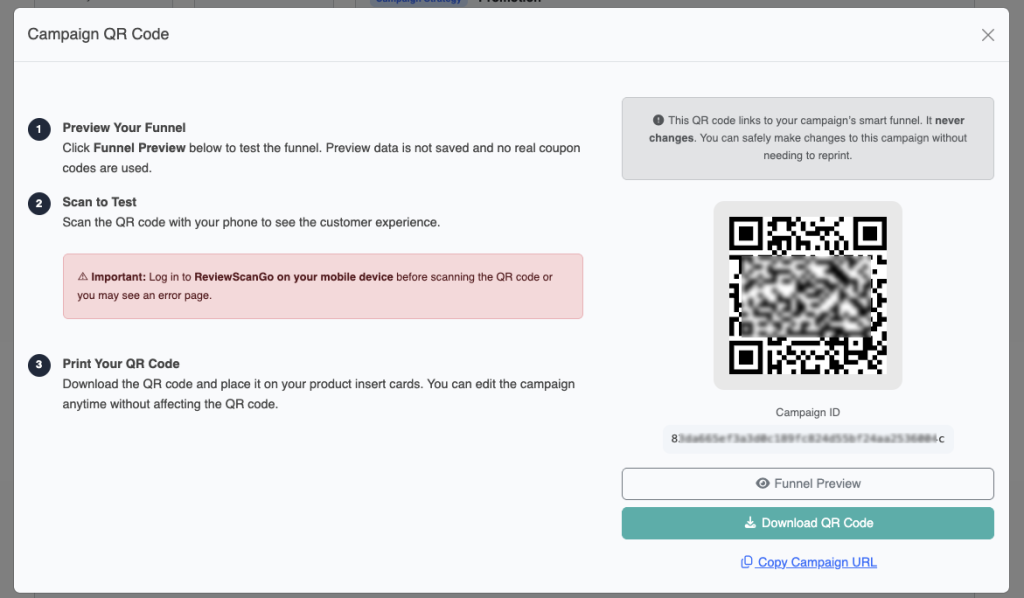Click the info icon in gray notice
1024x598 pixels.
[658, 119]
